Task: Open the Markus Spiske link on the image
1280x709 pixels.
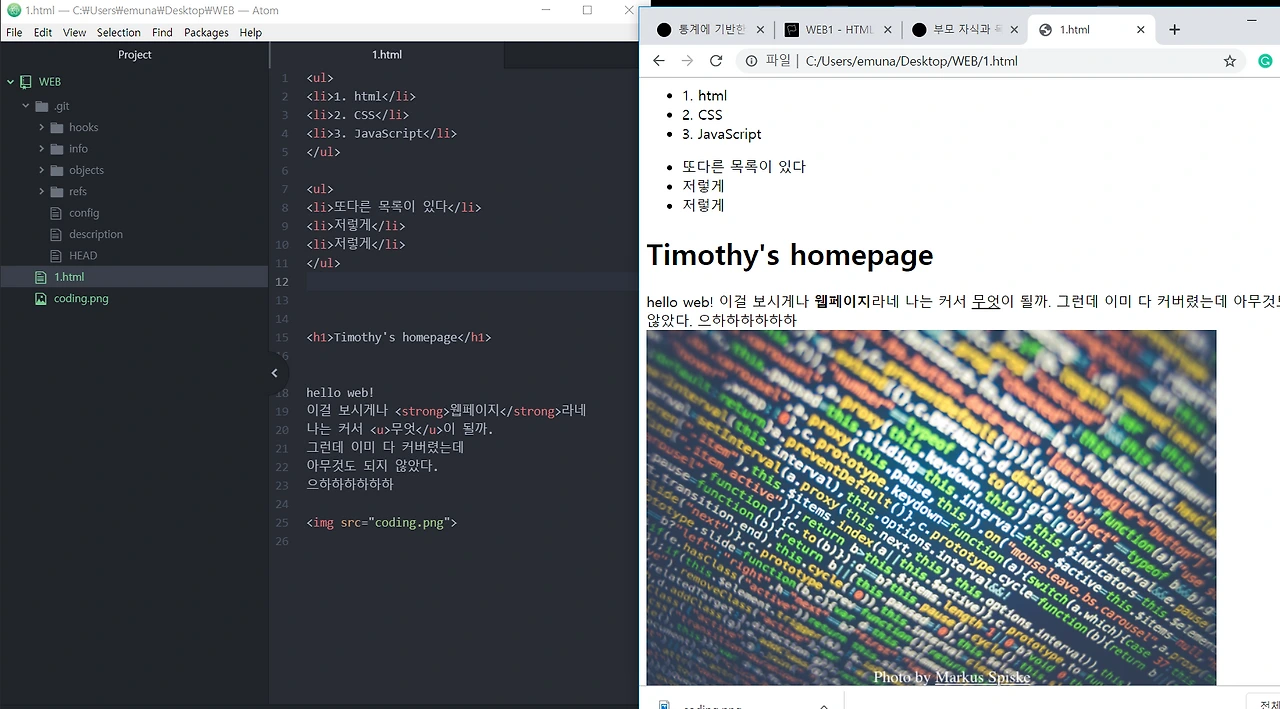Action: coord(982,677)
